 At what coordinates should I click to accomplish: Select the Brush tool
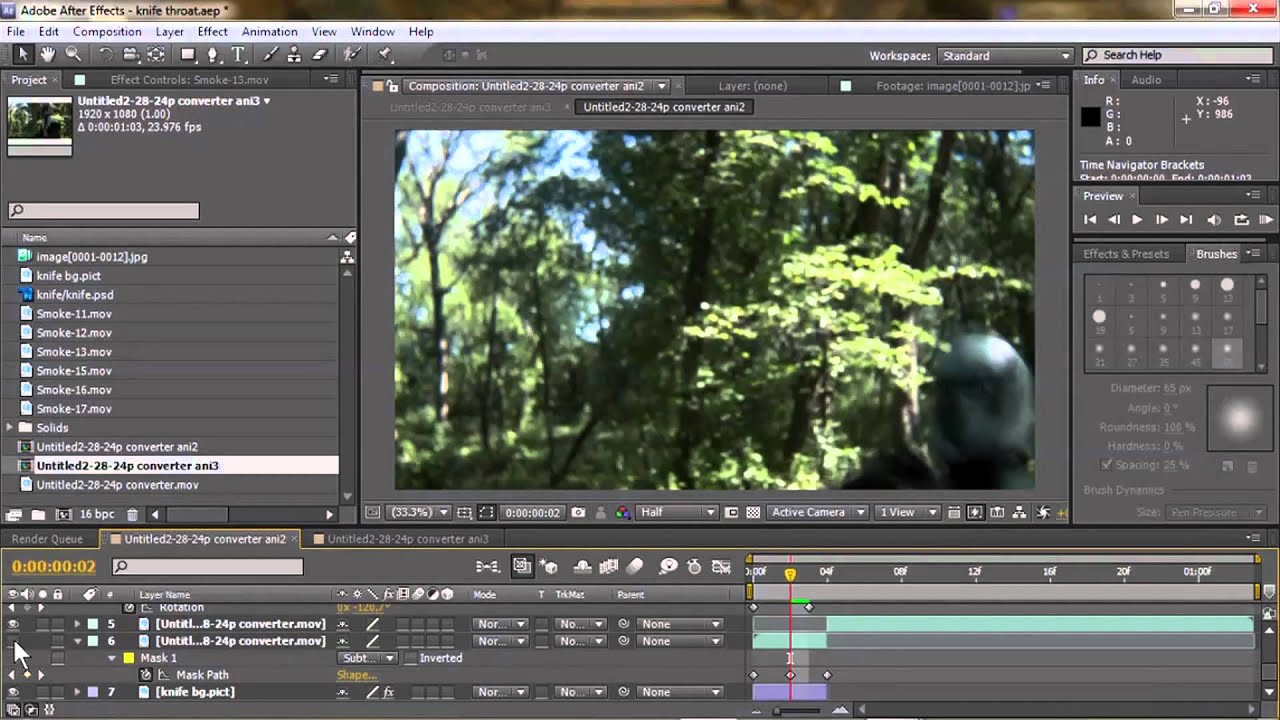(269, 55)
